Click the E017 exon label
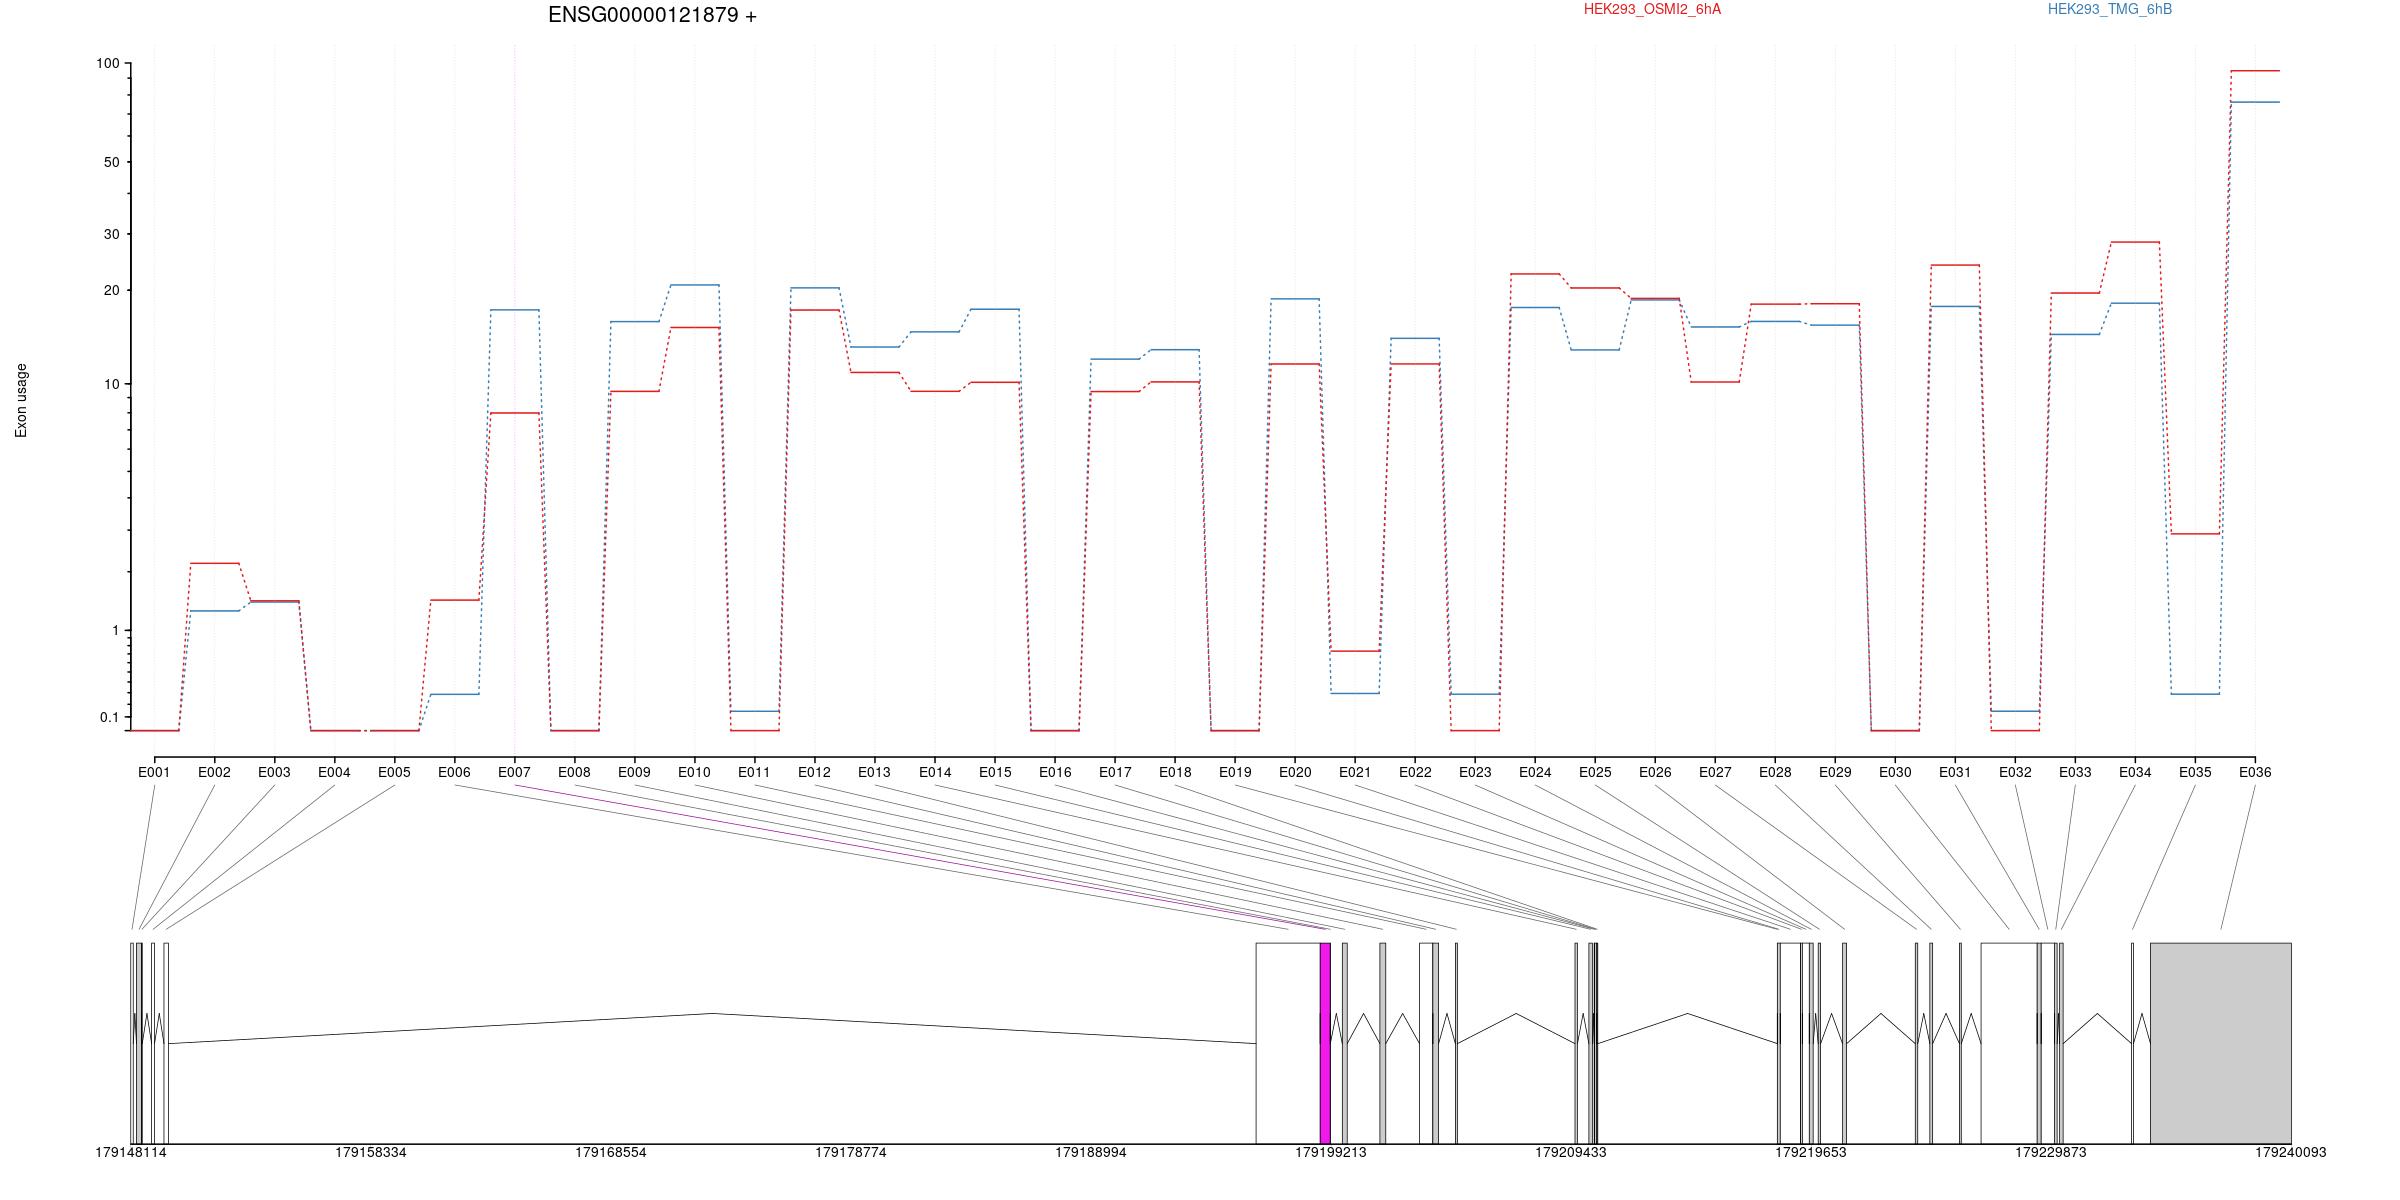The image size is (2400, 1200). point(1115,772)
